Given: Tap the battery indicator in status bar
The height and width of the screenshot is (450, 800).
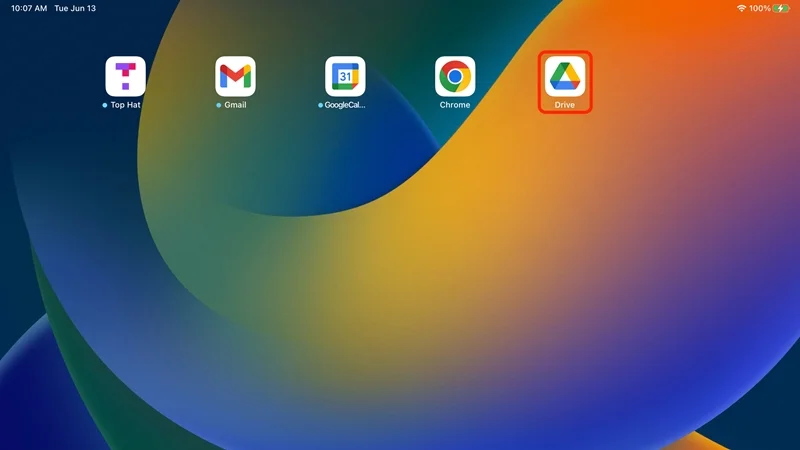Looking at the screenshot, I should 781,8.
